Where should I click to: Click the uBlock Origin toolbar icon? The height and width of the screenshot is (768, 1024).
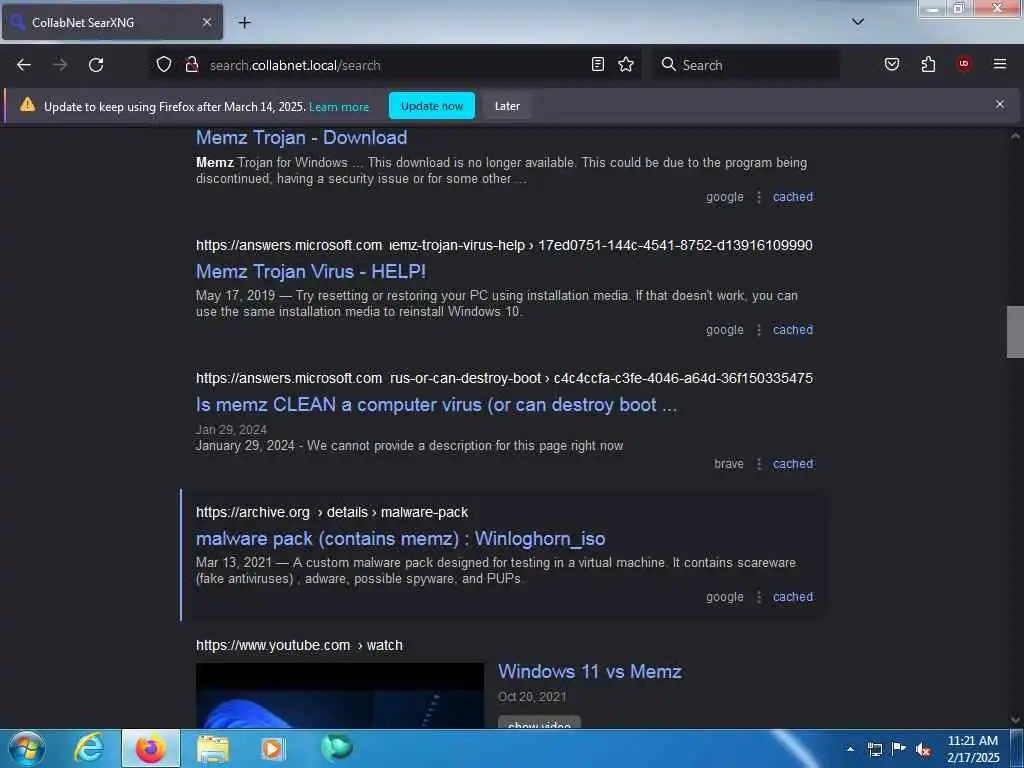(x=964, y=64)
